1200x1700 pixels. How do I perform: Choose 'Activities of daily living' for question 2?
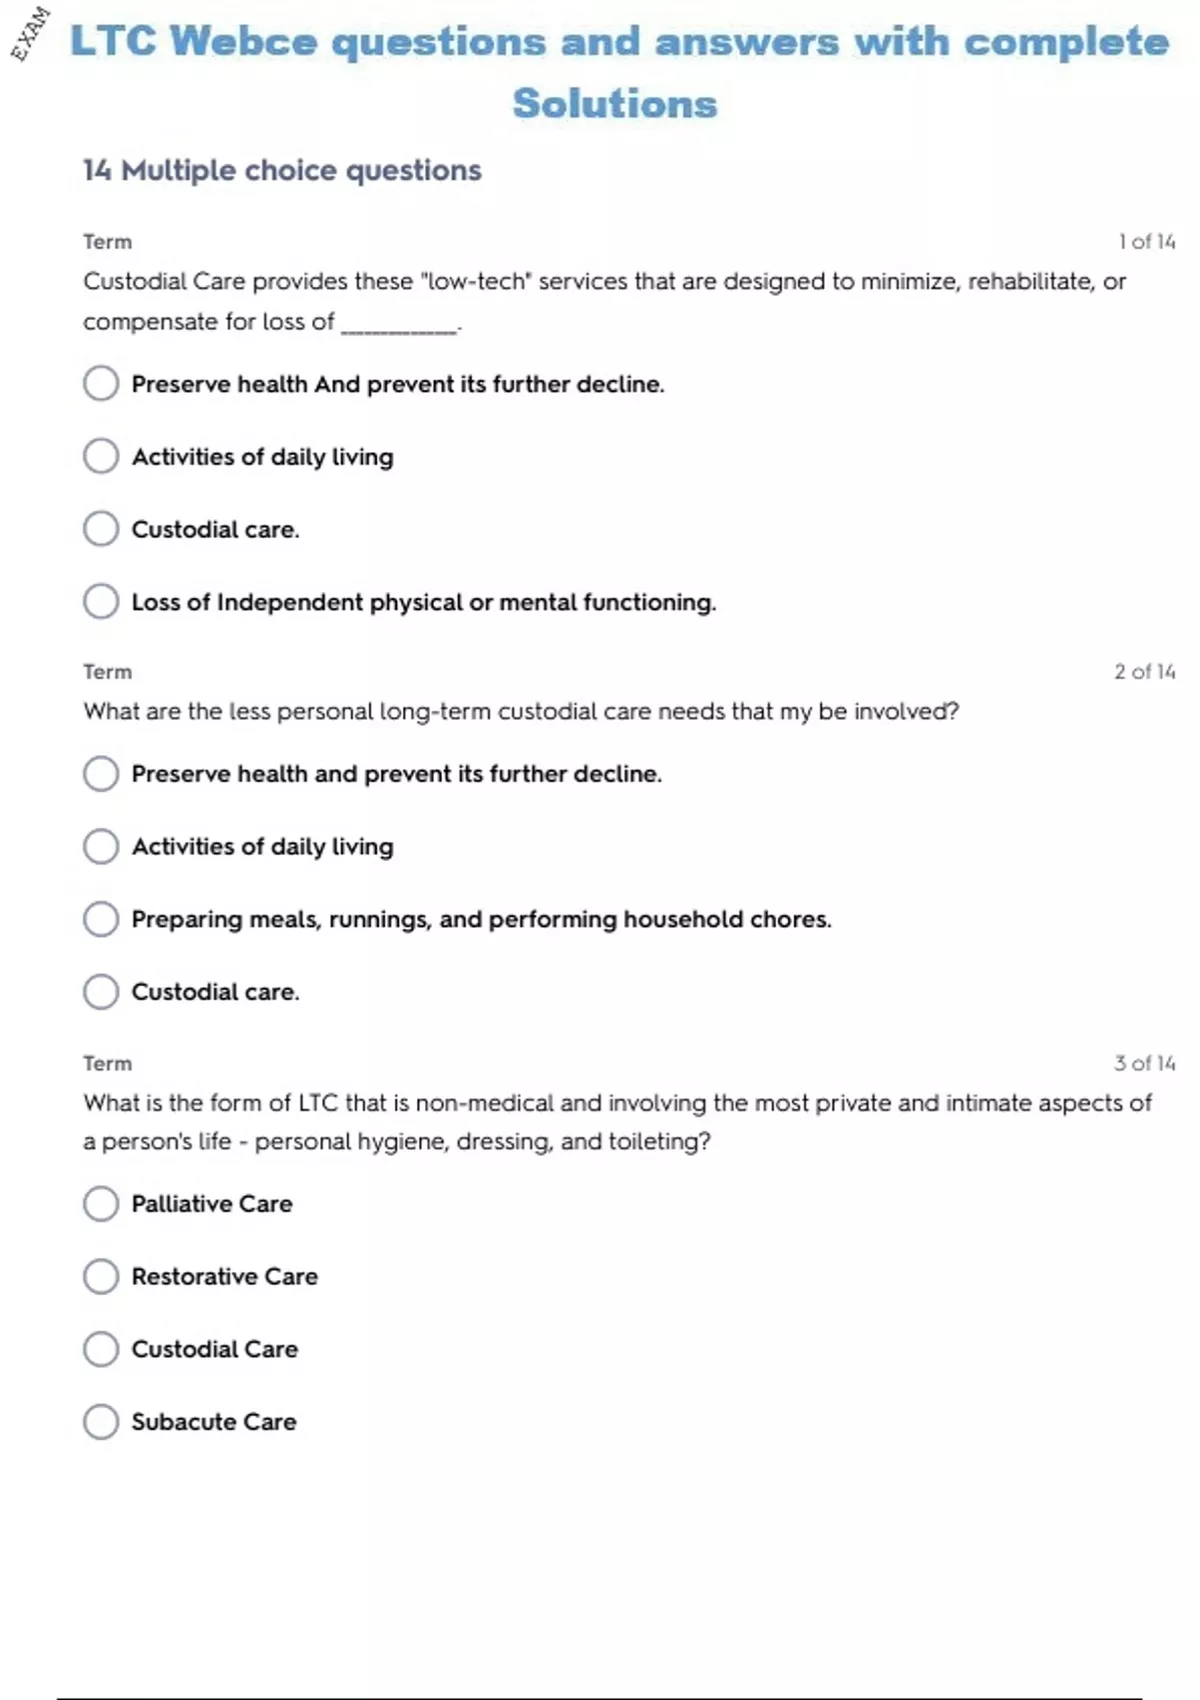[101, 846]
